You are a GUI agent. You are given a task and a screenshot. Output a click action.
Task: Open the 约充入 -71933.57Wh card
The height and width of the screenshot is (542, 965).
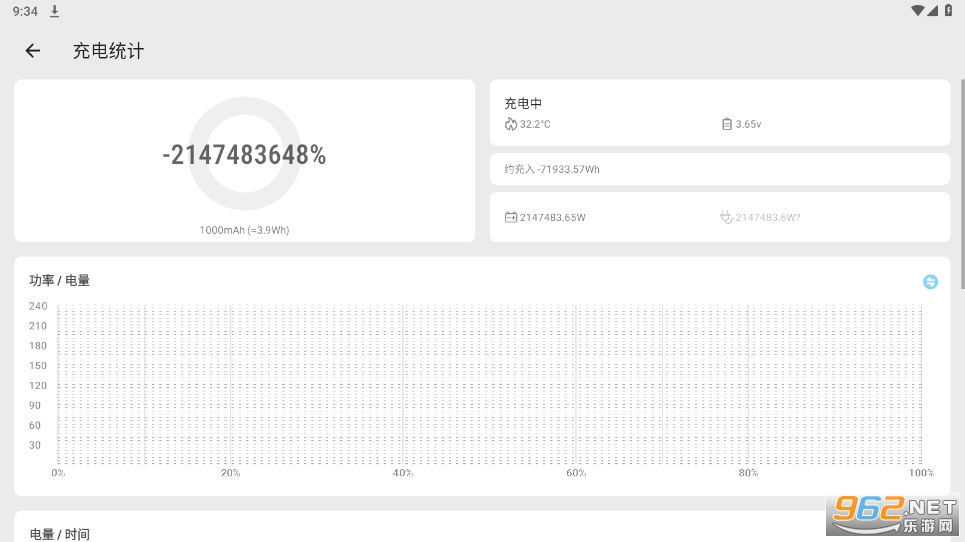(719, 169)
